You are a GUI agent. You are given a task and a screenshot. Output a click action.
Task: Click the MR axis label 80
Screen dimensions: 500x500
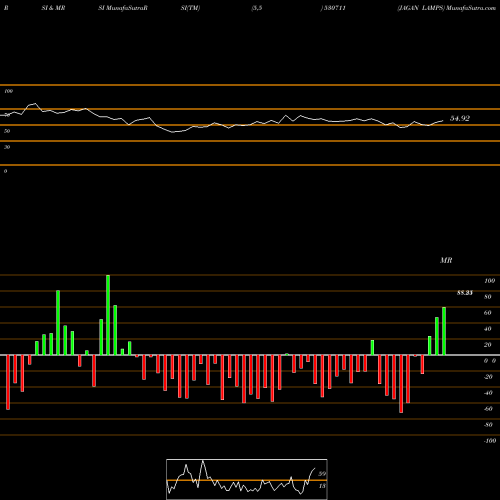click(x=488, y=297)
